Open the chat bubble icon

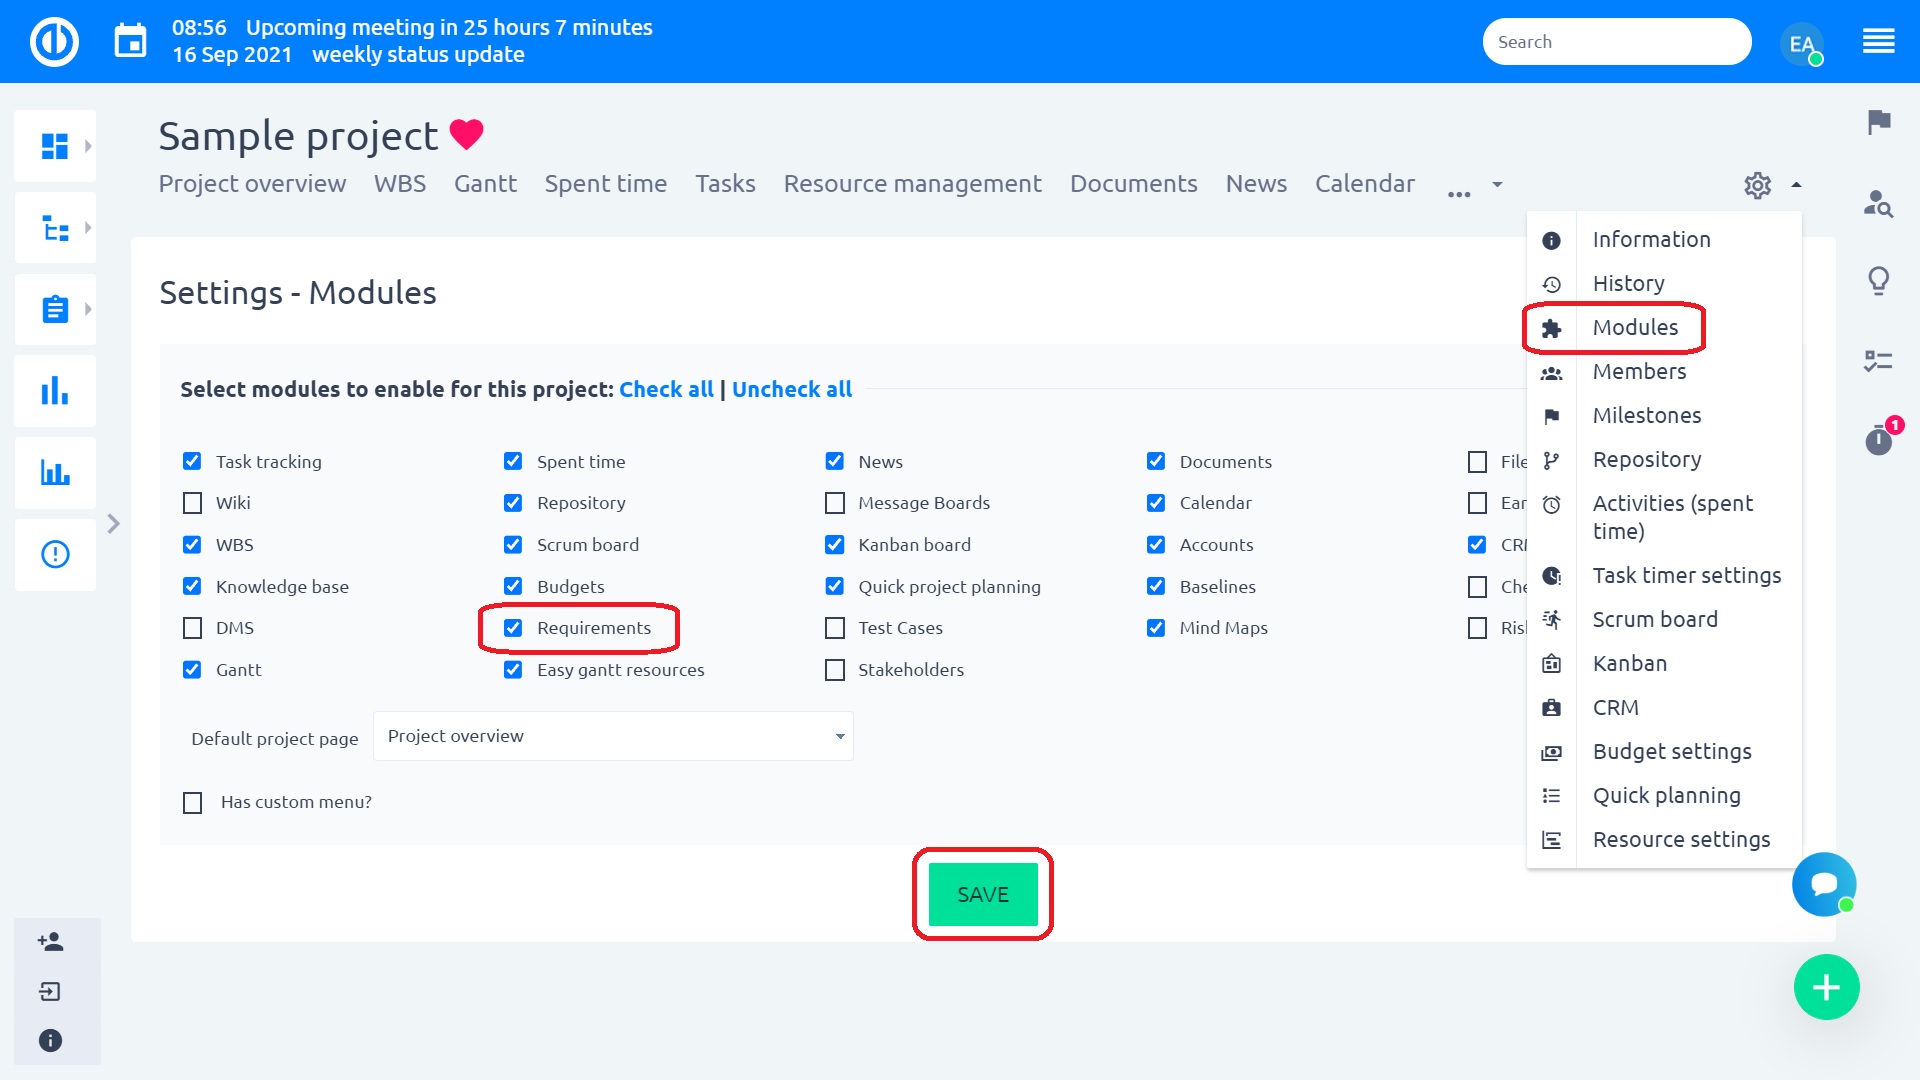(1824, 884)
